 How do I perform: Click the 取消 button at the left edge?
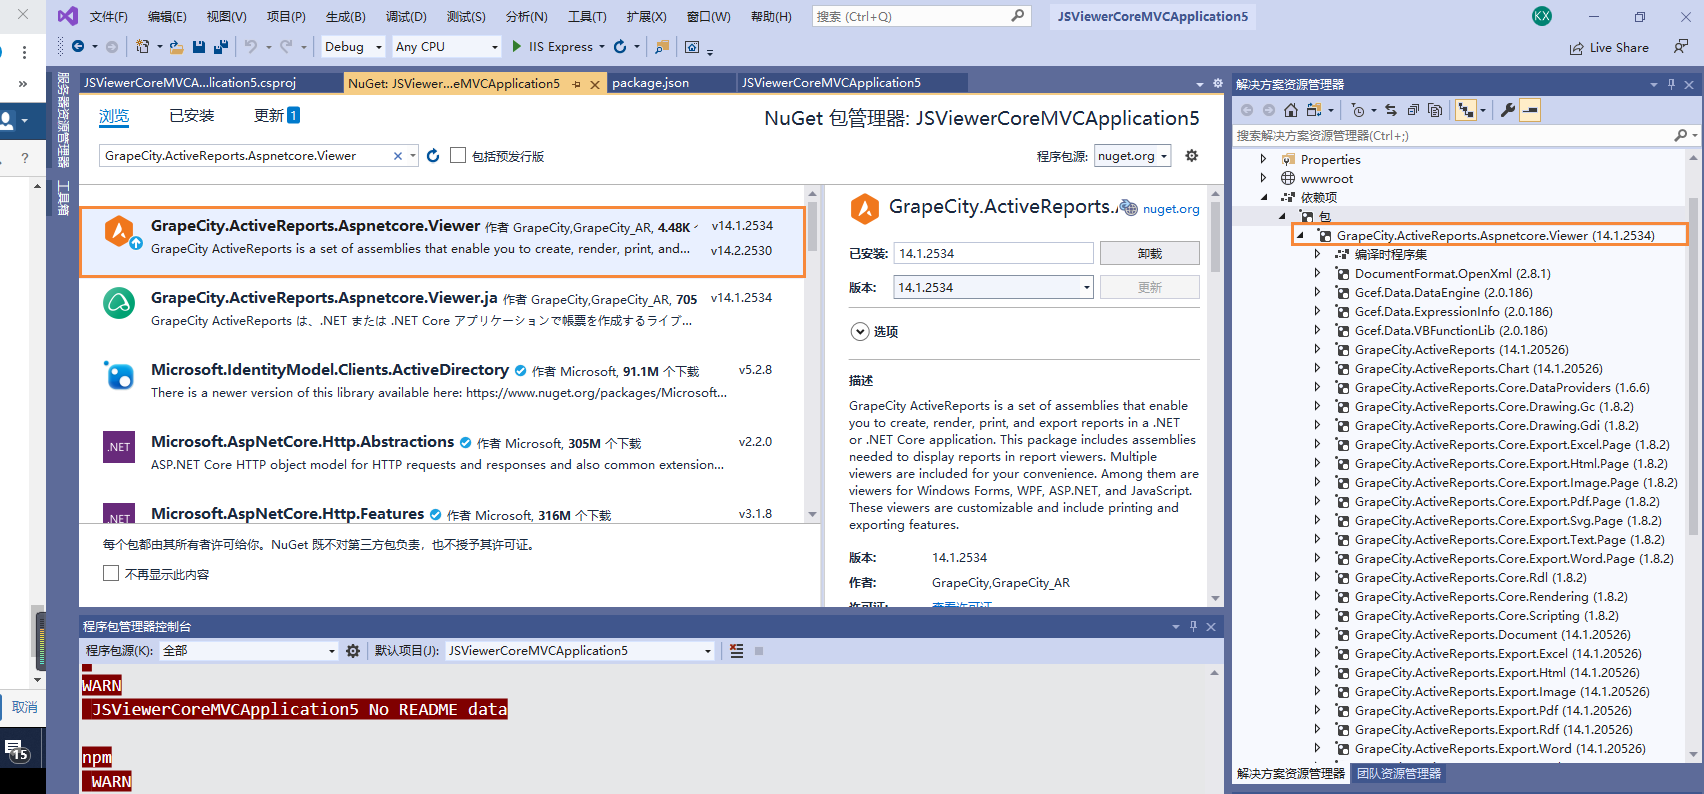point(24,707)
